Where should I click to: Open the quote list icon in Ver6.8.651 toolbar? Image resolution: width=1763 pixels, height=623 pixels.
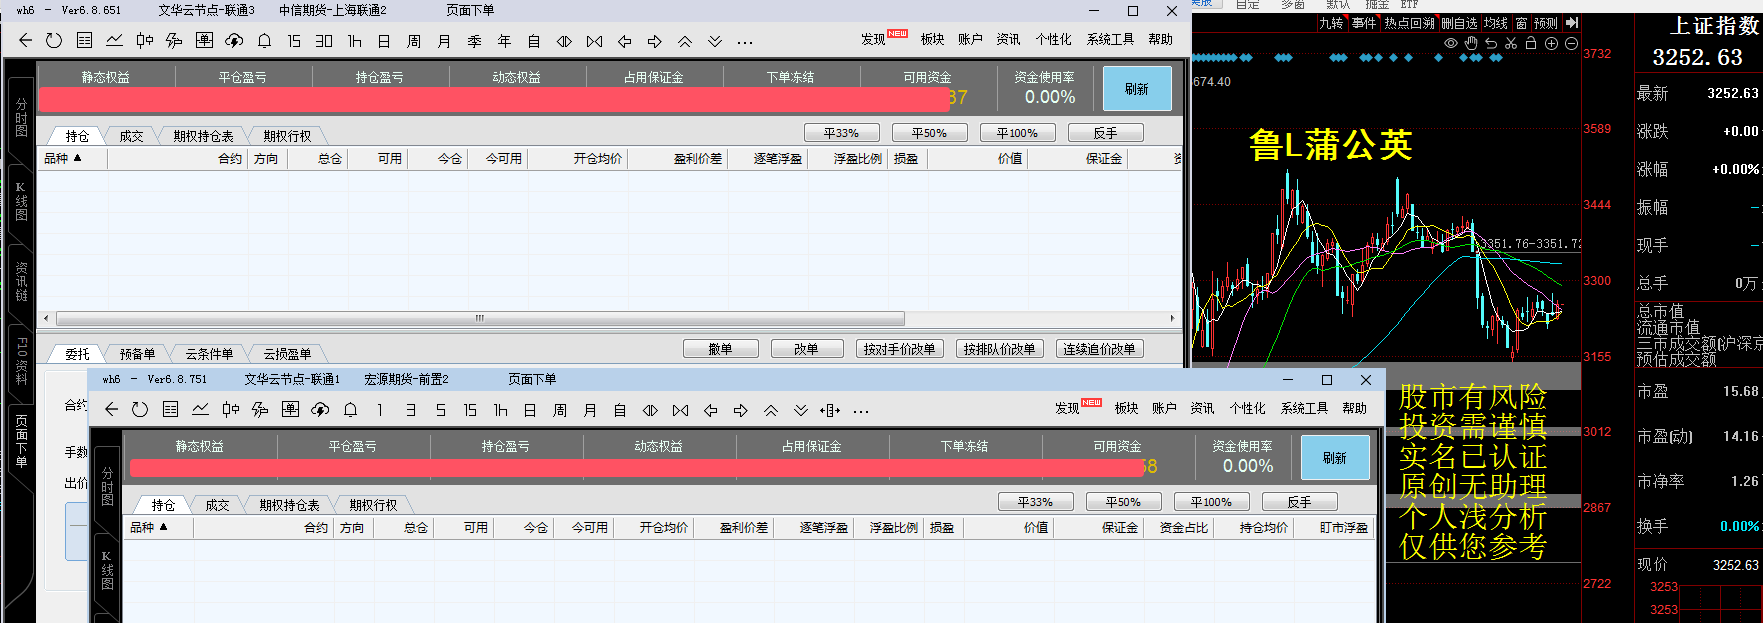coord(84,41)
